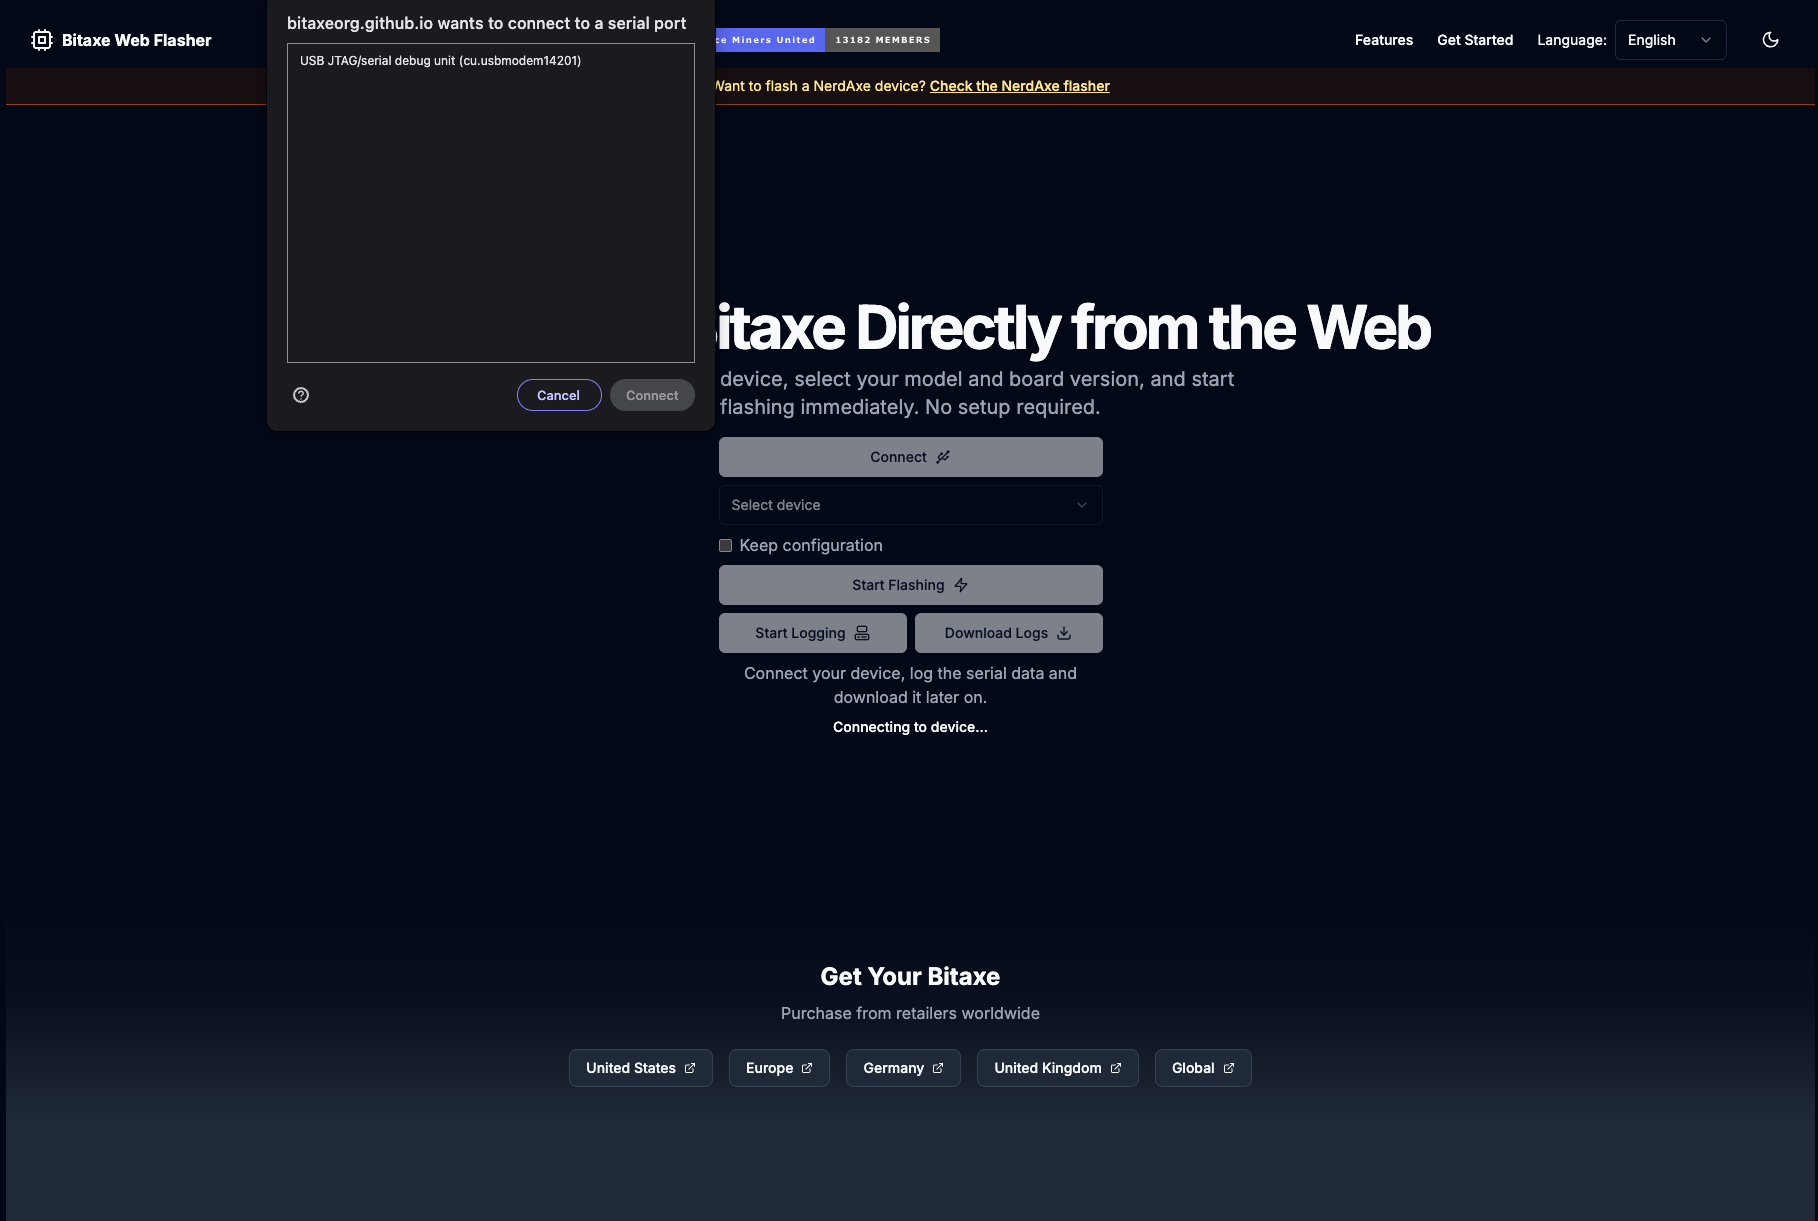Image resolution: width=1818 pixels, height=1221 pixels.
Task: Go to Get Started section
Action: click(x=1474, y=40)
